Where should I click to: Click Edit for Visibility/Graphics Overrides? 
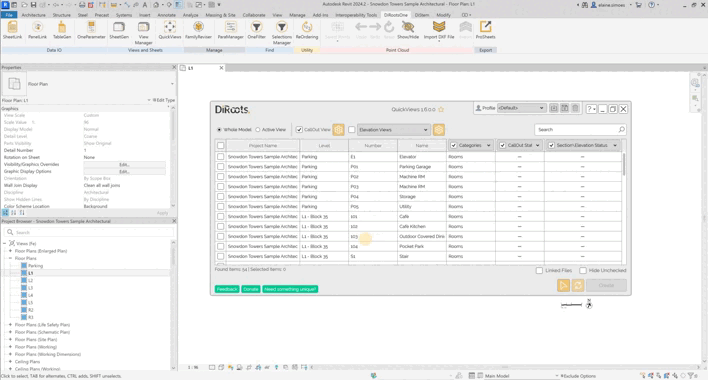click(124, 164)
